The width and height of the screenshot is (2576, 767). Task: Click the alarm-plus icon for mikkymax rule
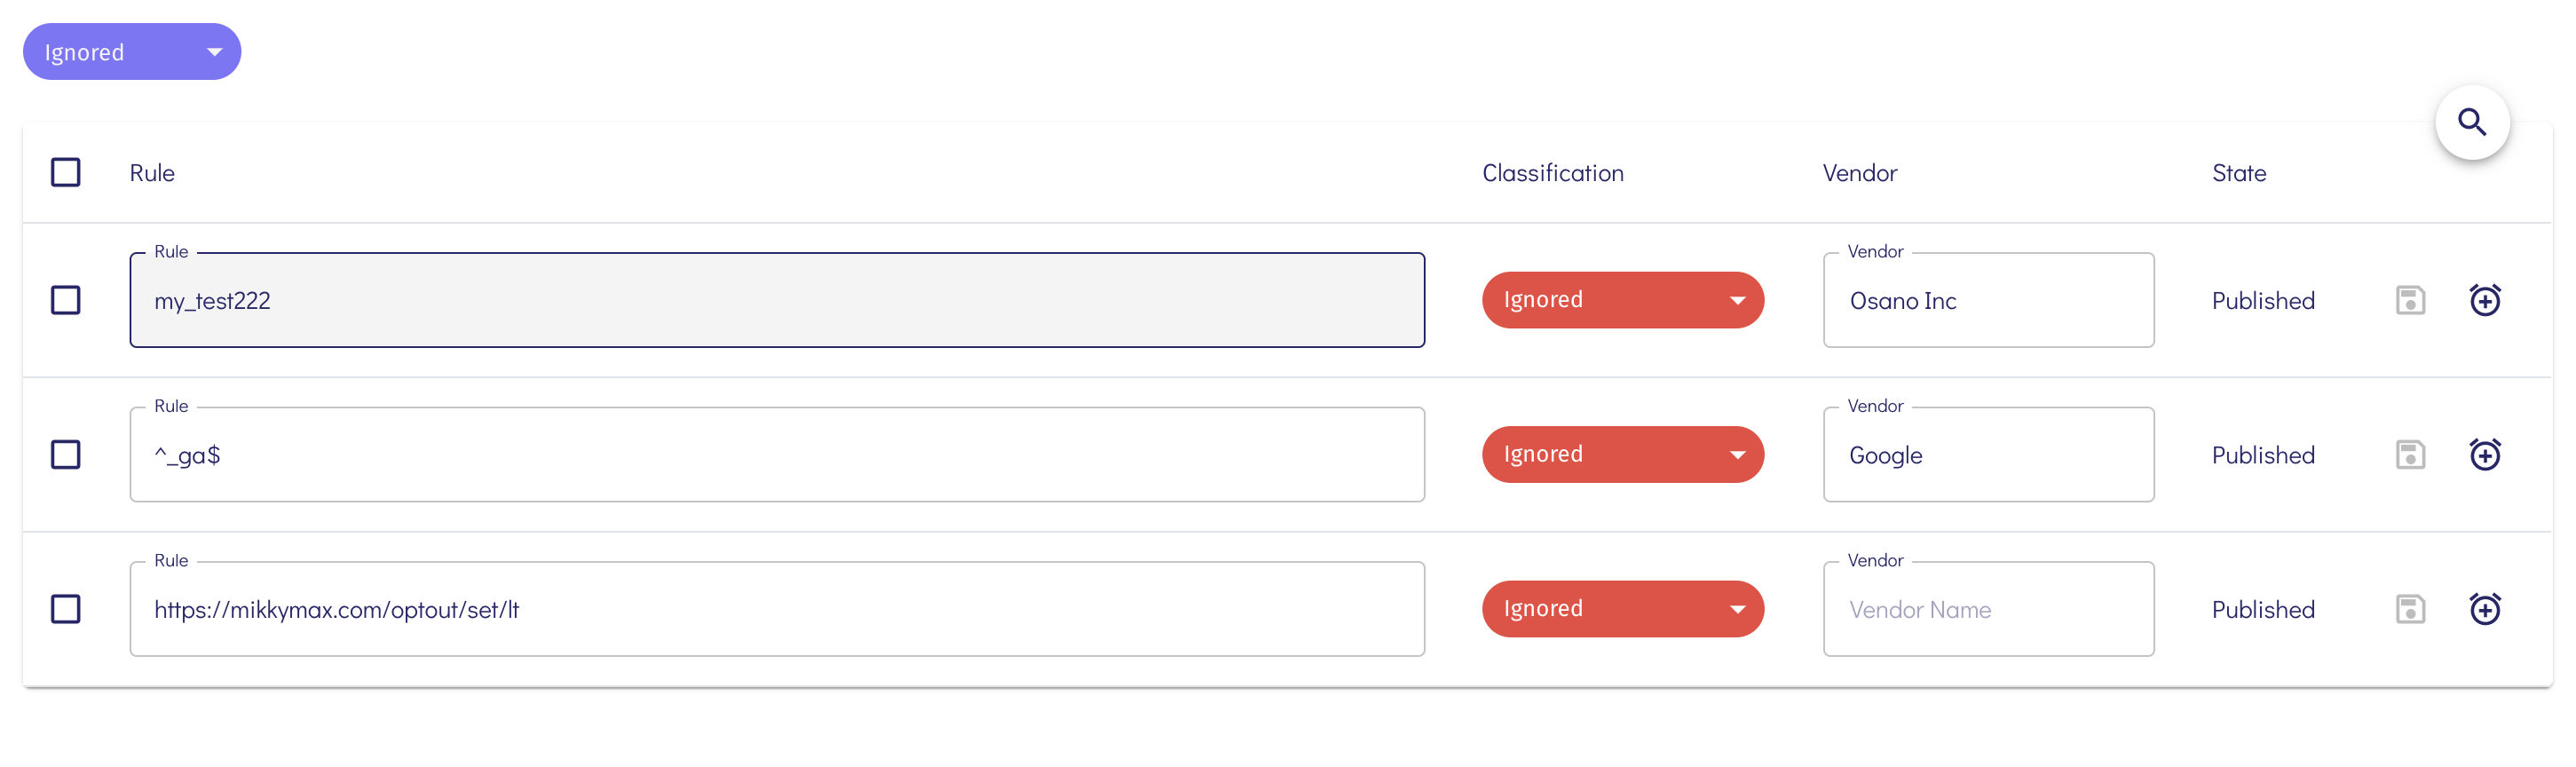[2485, 609]
